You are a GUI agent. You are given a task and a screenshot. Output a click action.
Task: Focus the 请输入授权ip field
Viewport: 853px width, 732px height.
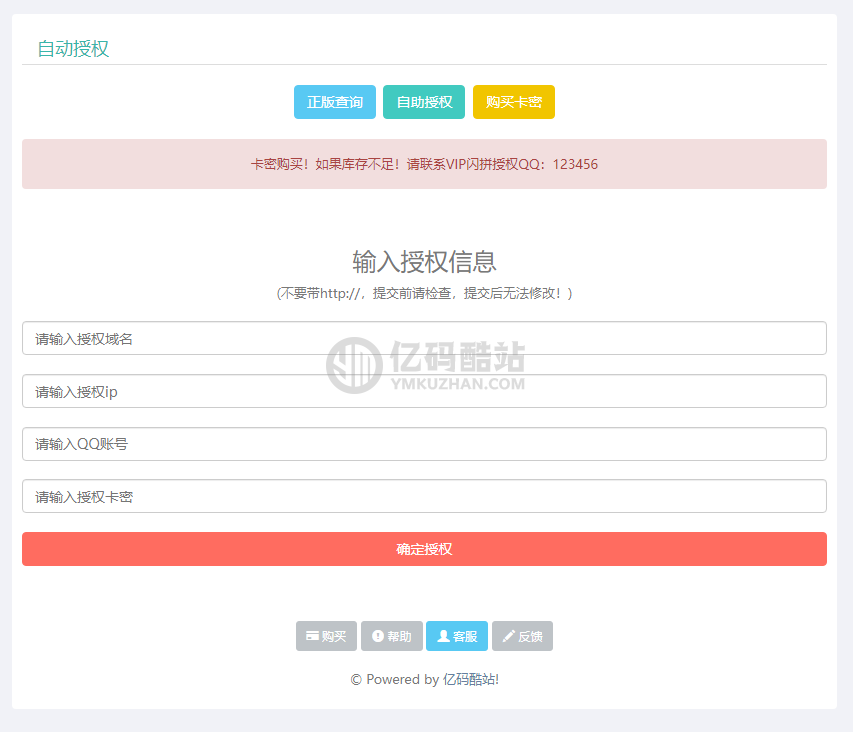424,391
